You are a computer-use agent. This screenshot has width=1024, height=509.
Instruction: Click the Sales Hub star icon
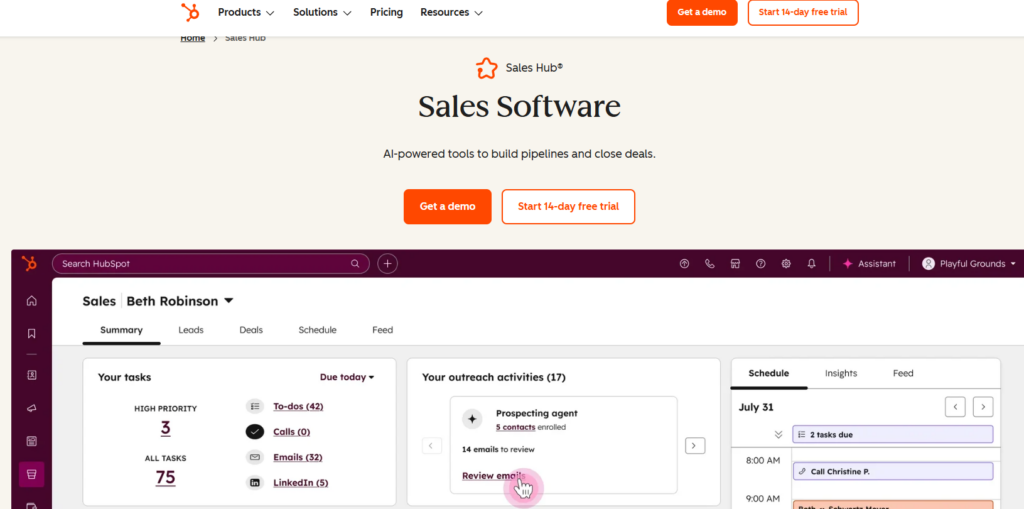coord(487,68)
